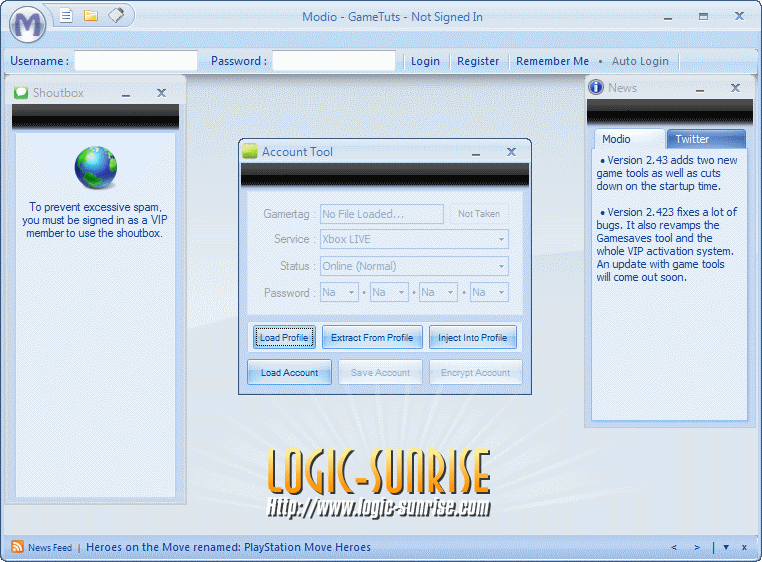Expand the Service Xbox LIVE dropdown
Viewport: 762px width, 562px height.
pyautogui.click(x=501, y=240)
